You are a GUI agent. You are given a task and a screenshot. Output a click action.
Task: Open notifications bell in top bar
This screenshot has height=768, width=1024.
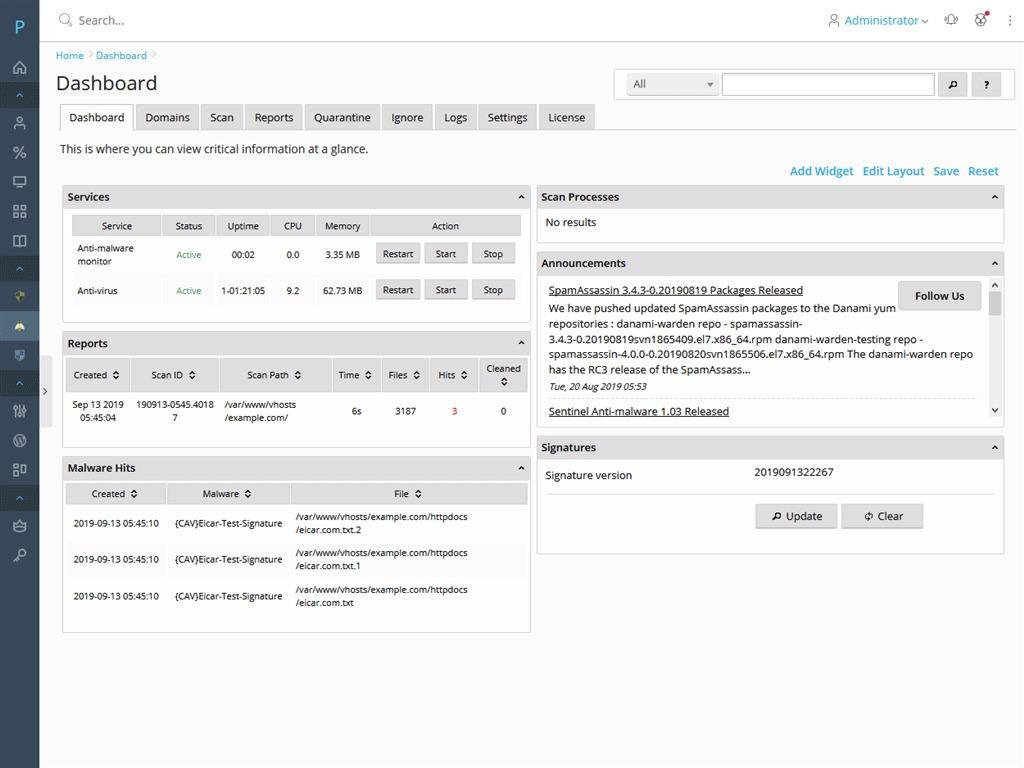click(951, 20)
